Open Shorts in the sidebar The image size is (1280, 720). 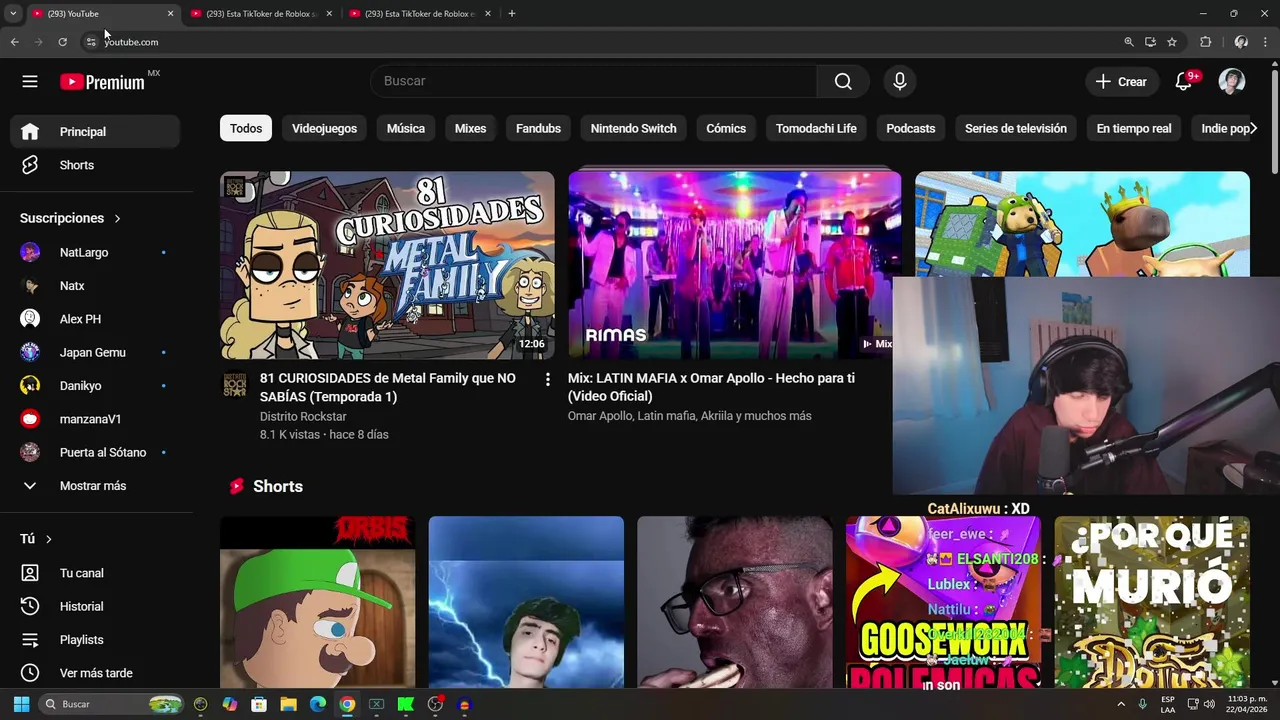point(95,165)
